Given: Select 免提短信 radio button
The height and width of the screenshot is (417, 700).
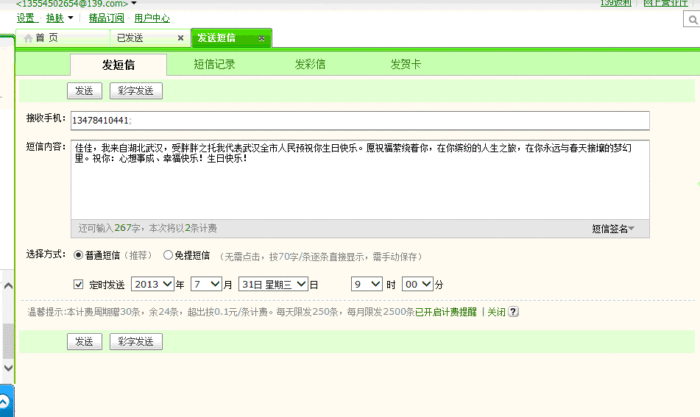Looking at the screenshot, I should pyautogui.click(x=168, y=255).
